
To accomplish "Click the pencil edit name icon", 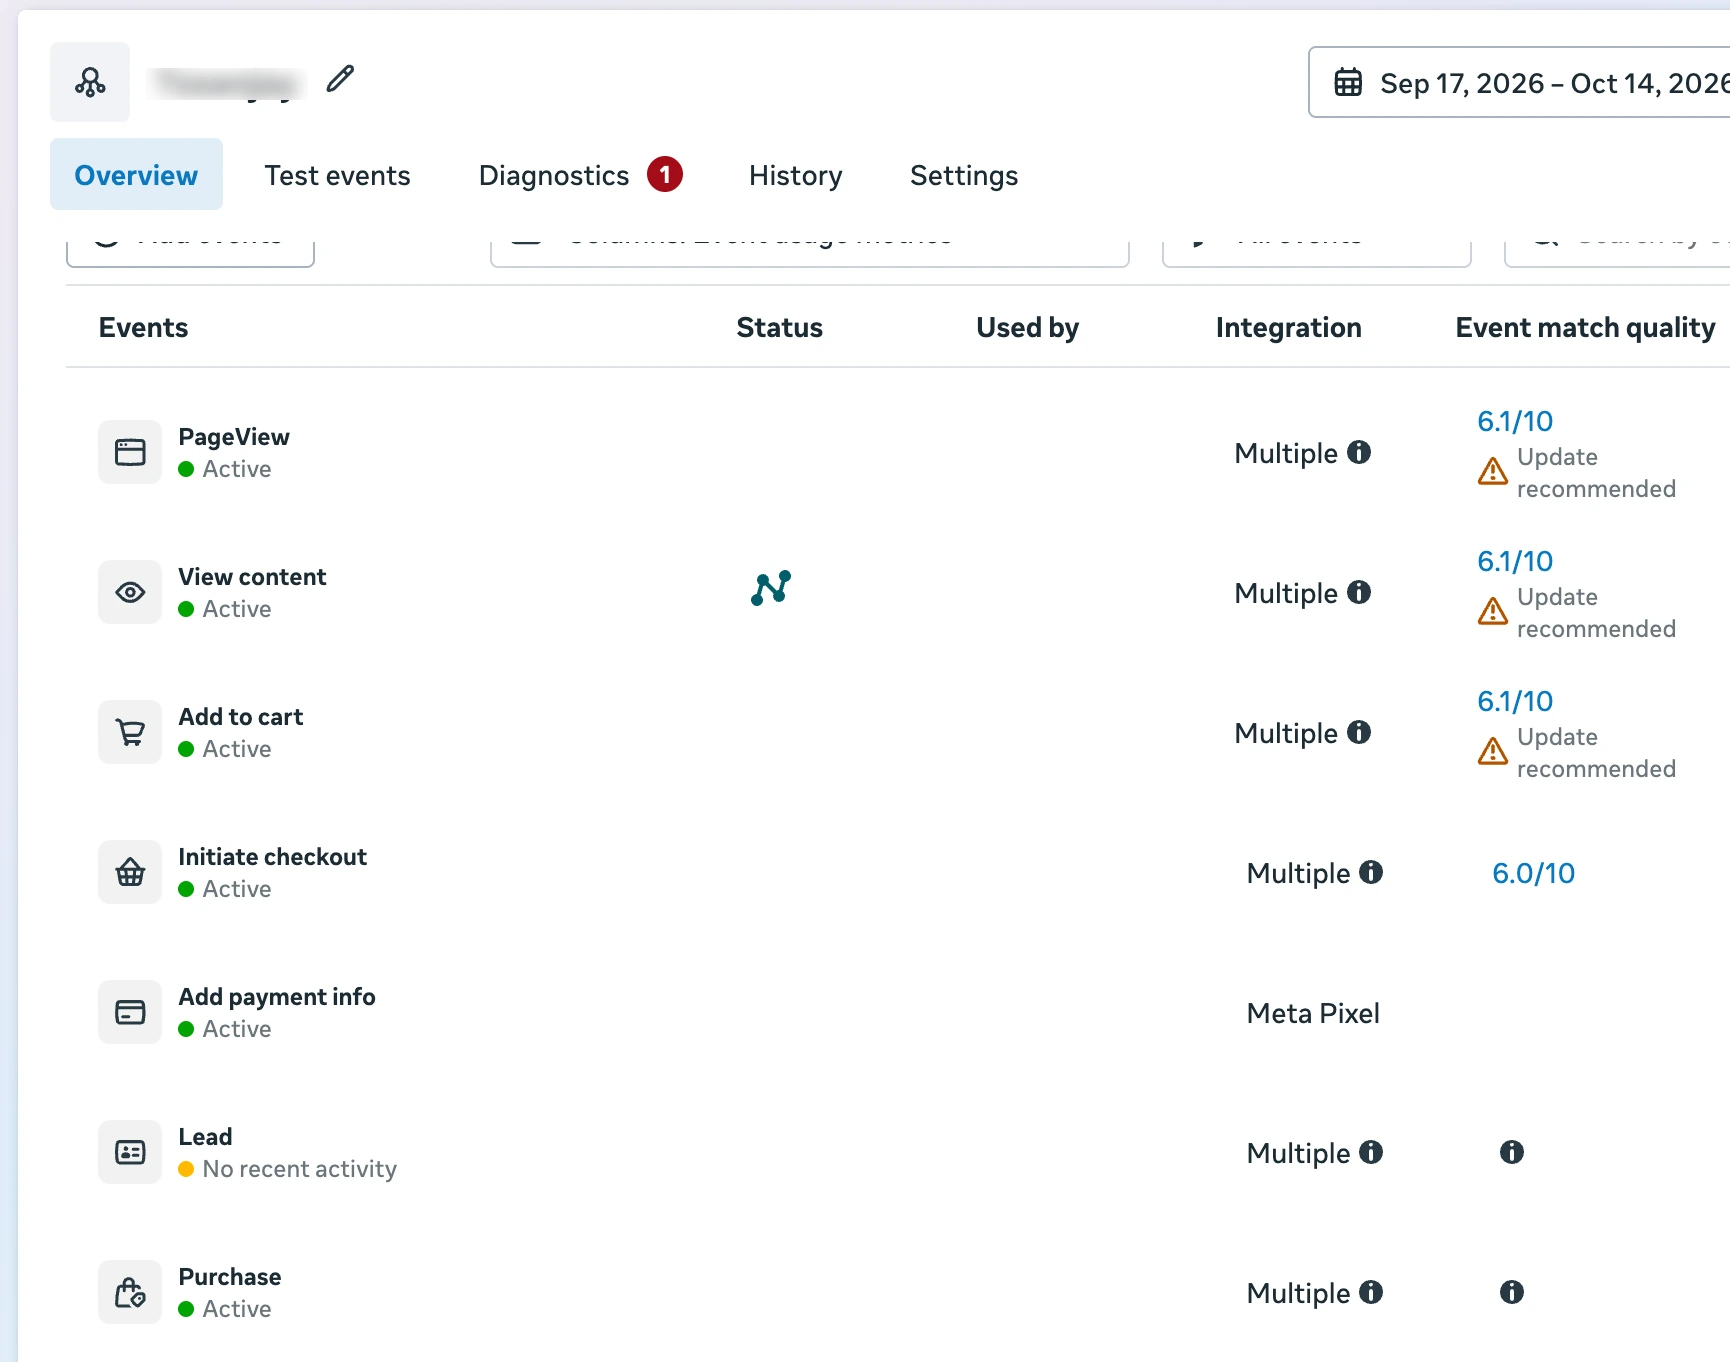I will click(x=340, y=79).
